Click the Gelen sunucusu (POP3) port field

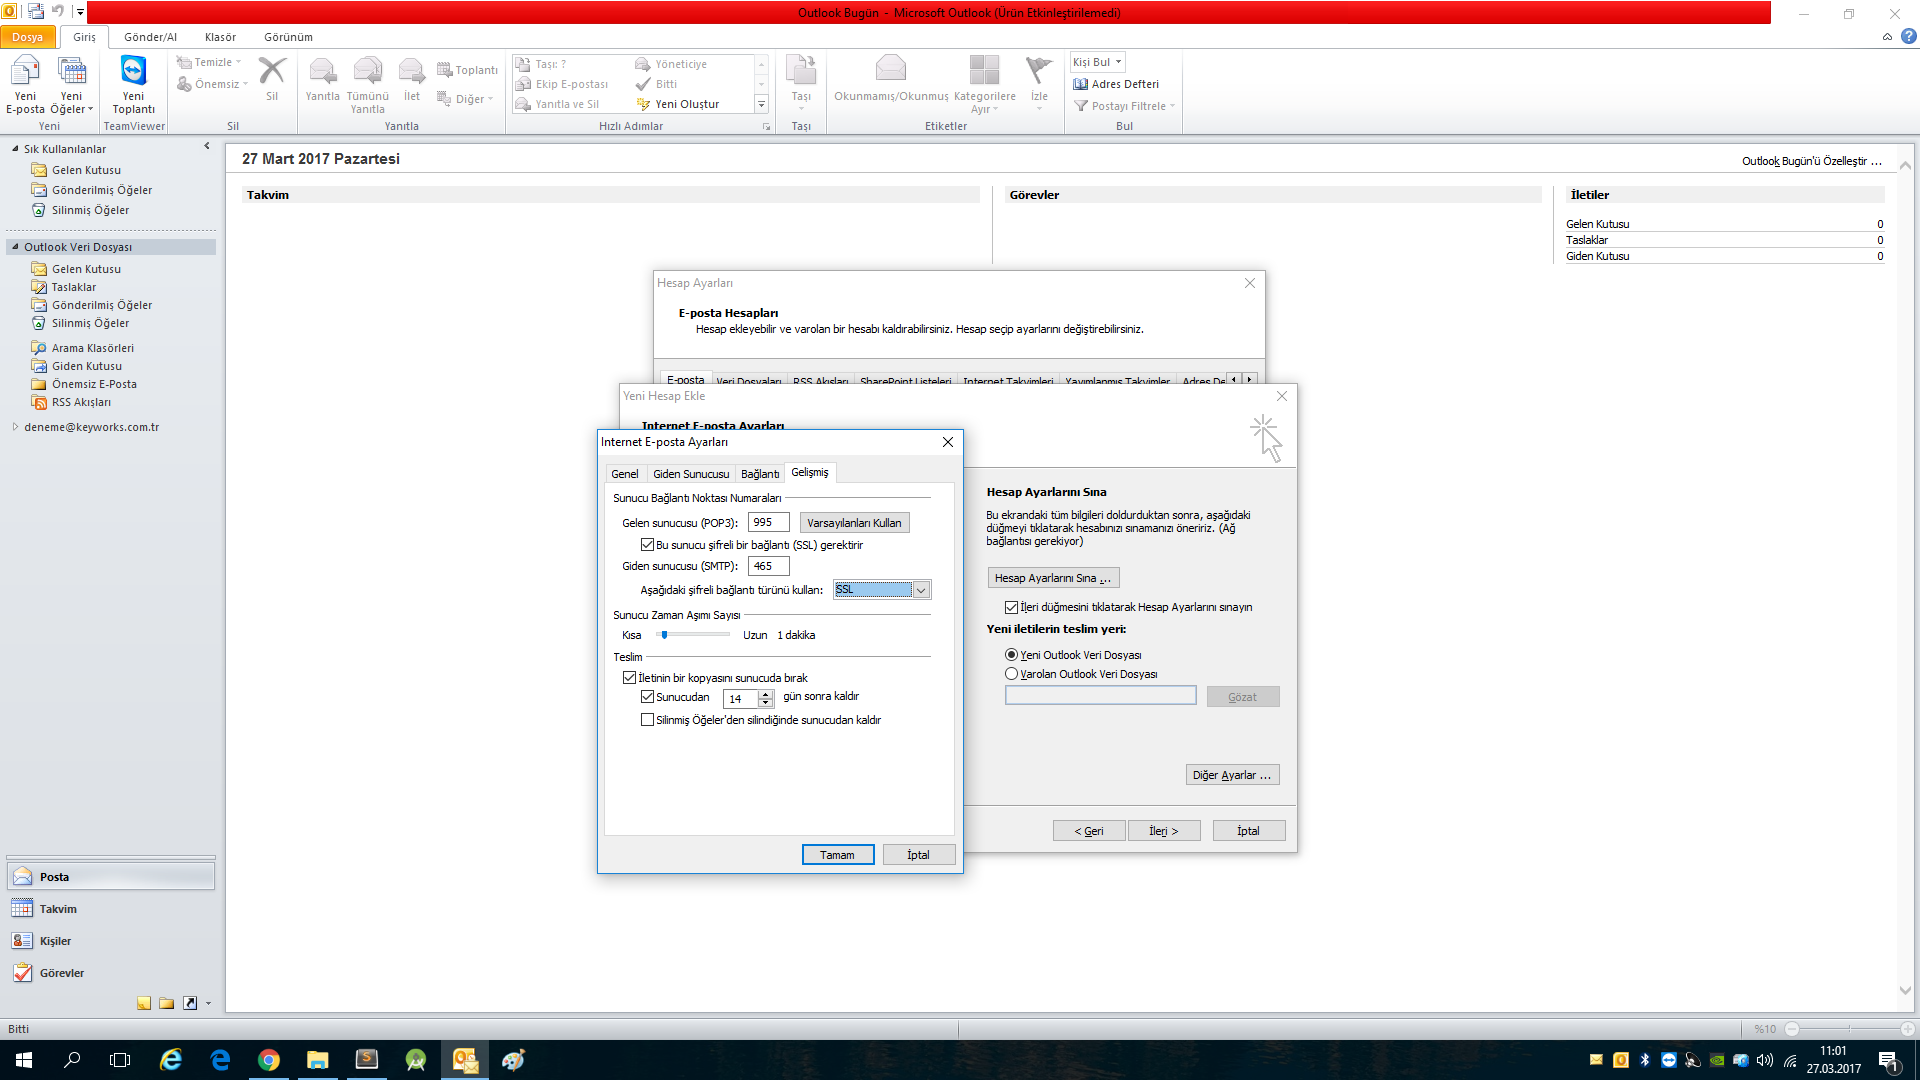768,522
